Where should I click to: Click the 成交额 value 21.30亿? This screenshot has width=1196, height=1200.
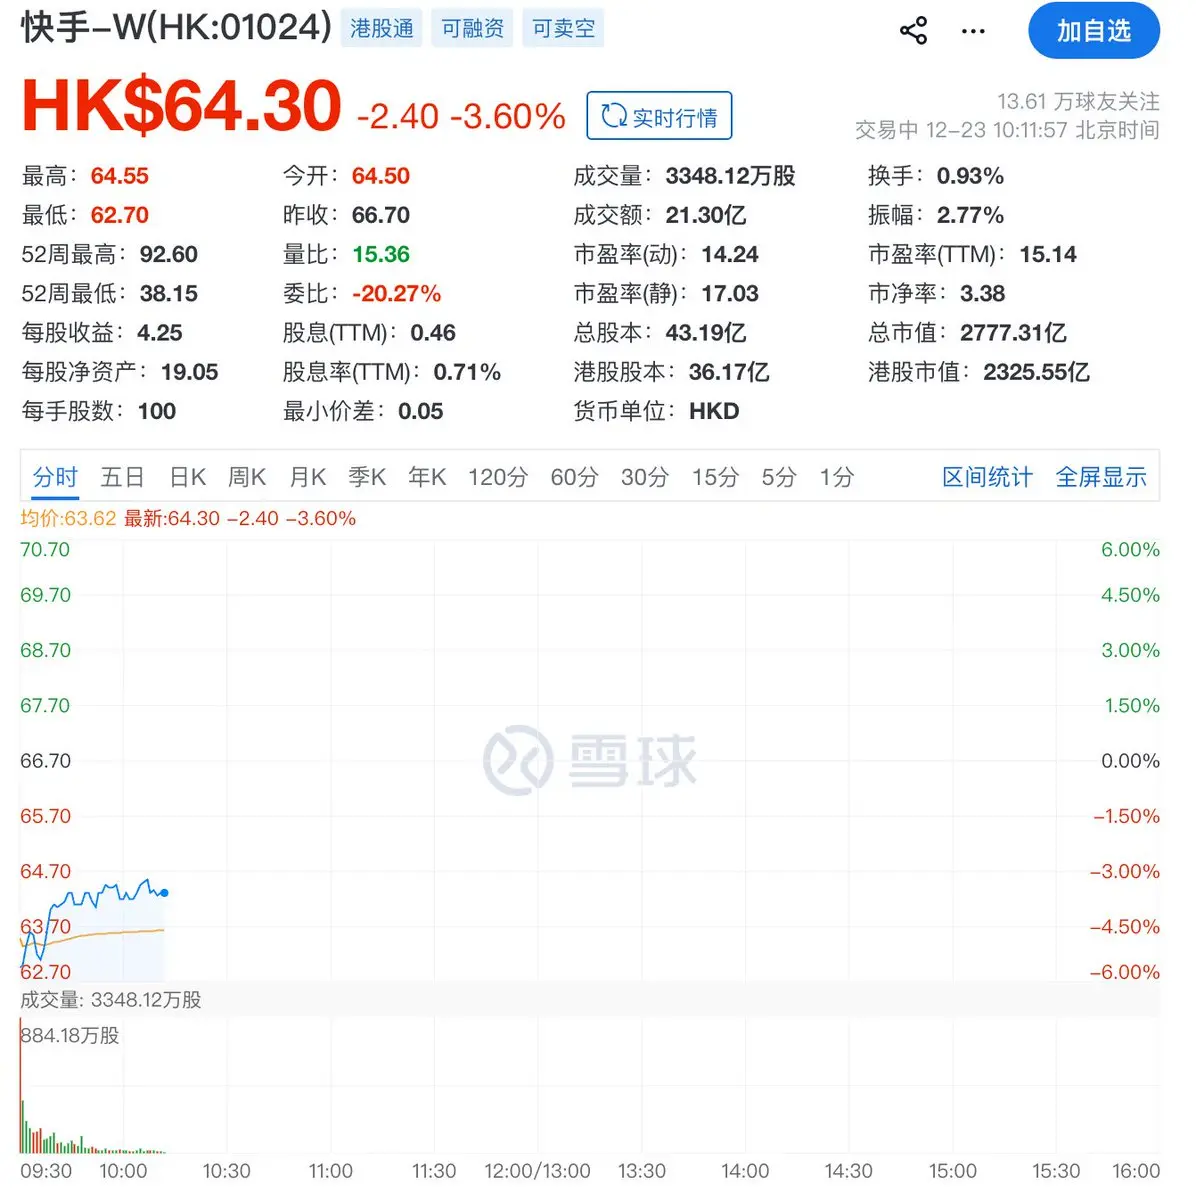pyautogui.click(x=706, y=215)
